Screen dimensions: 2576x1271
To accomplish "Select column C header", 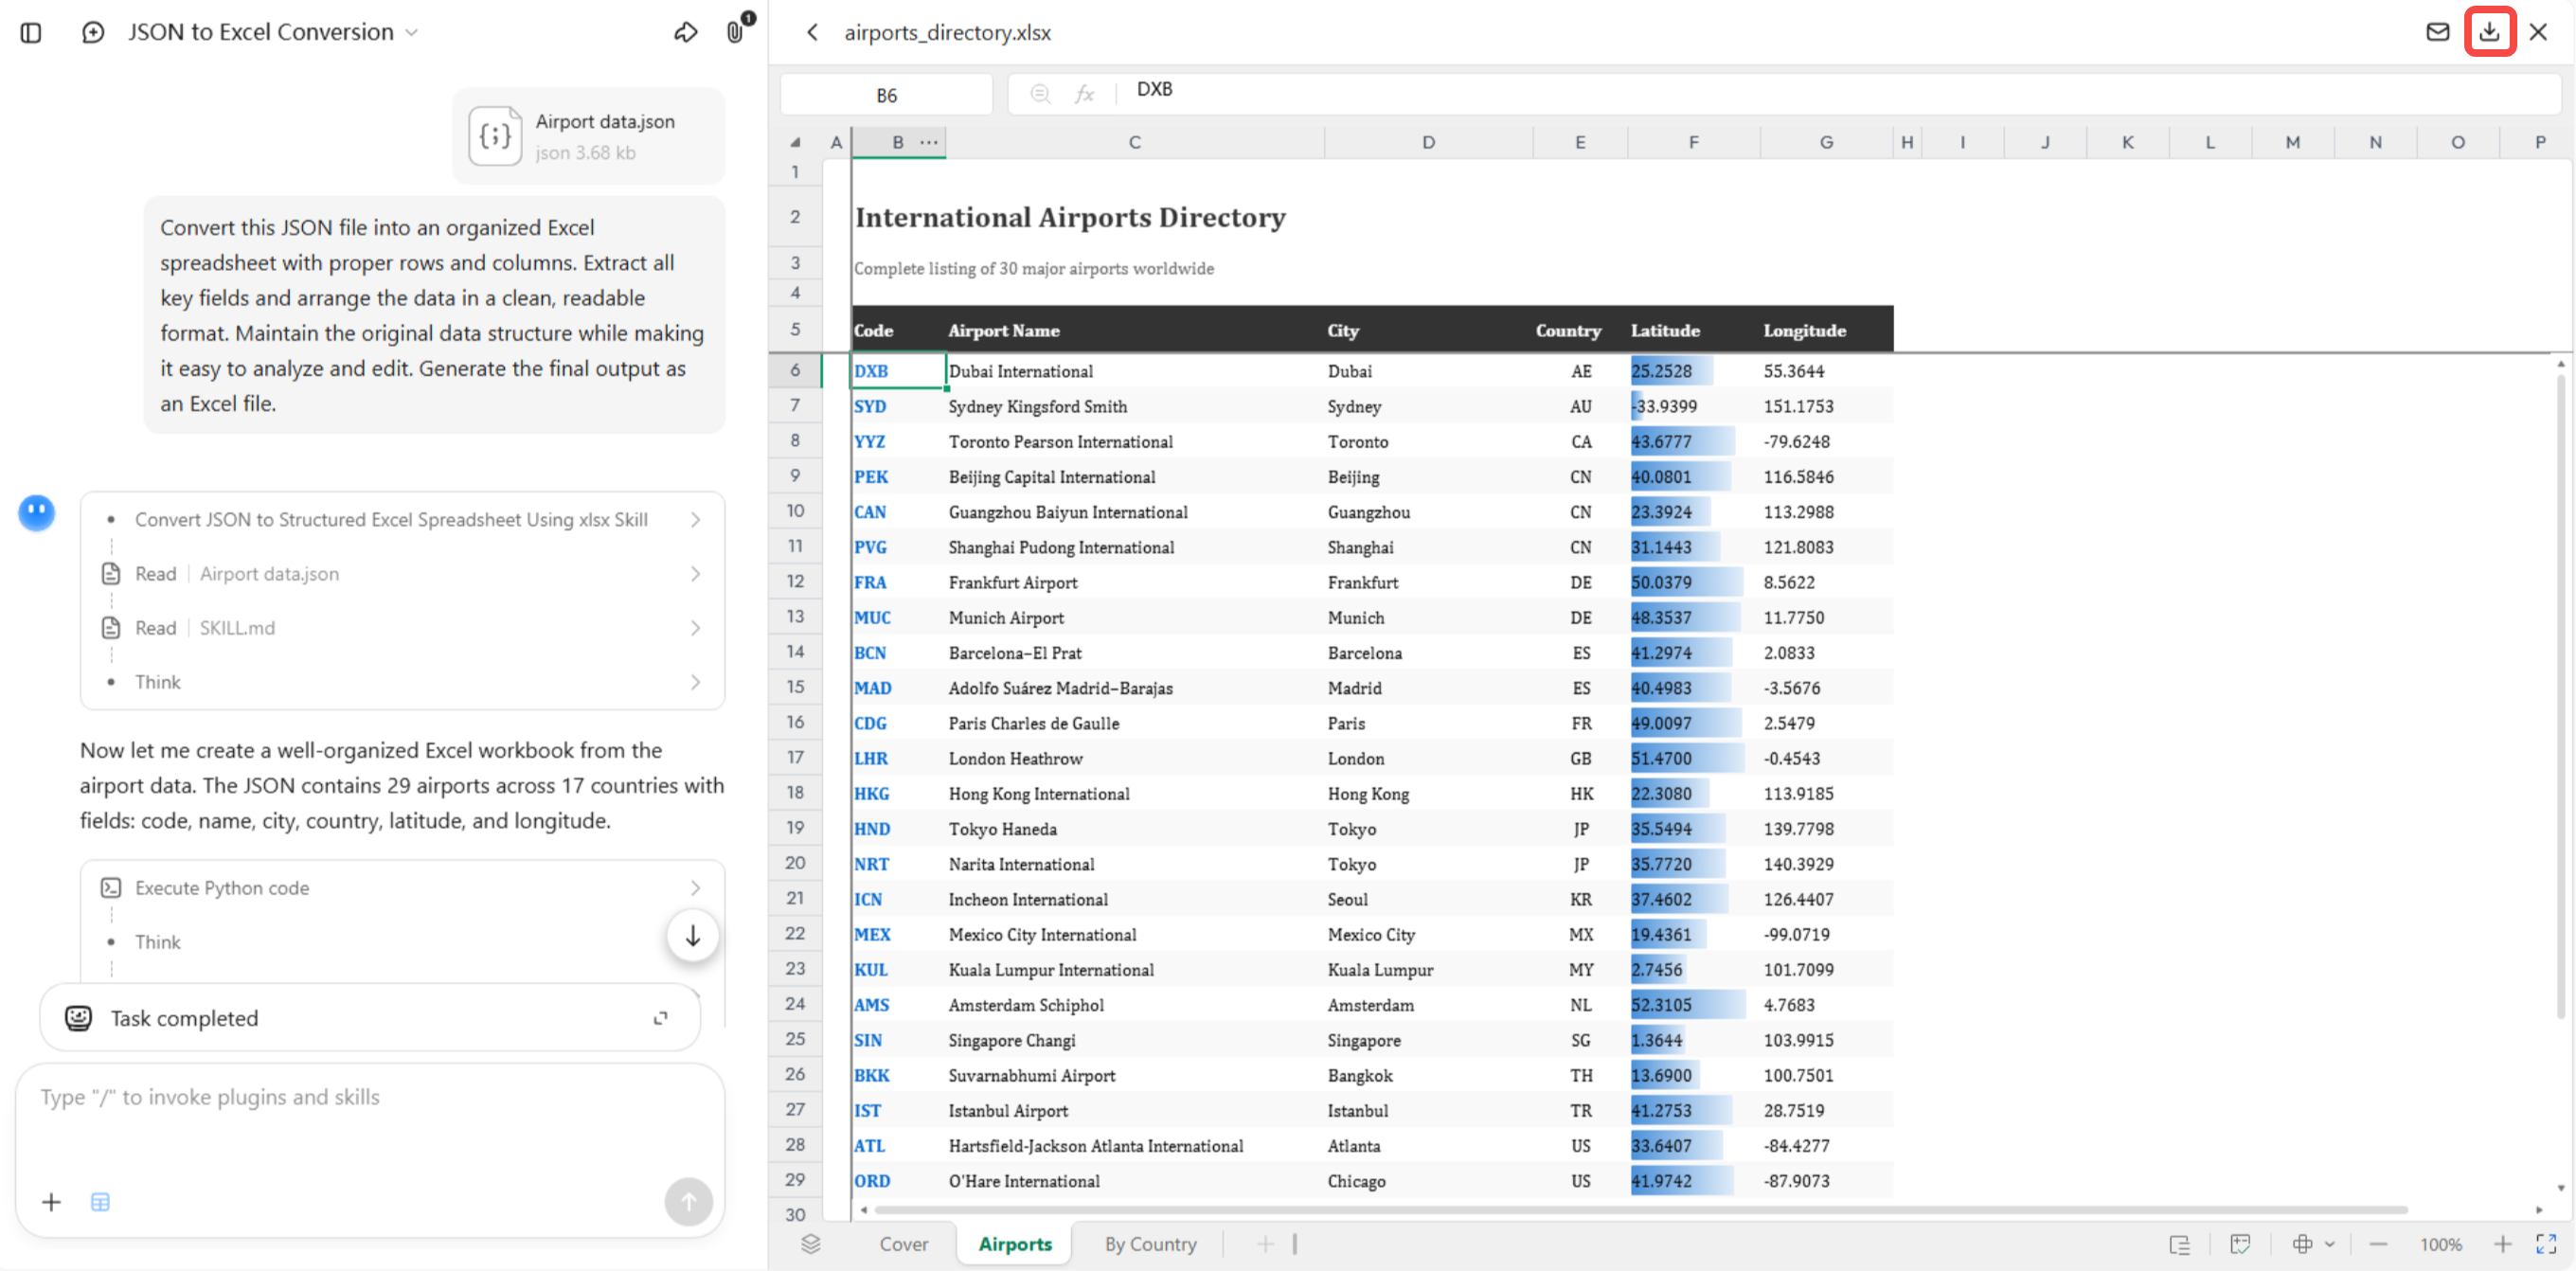I will click(x=1134, y=142).
